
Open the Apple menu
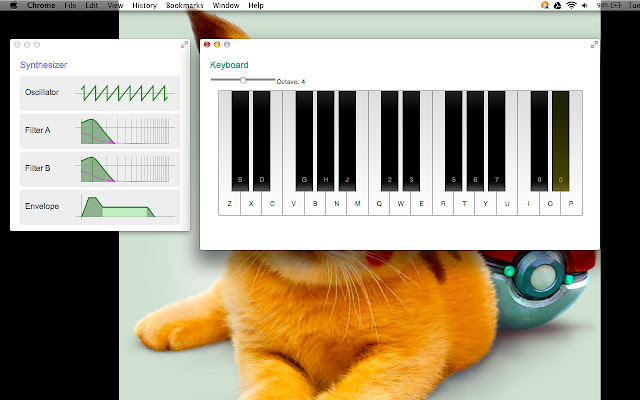[13, 5]
